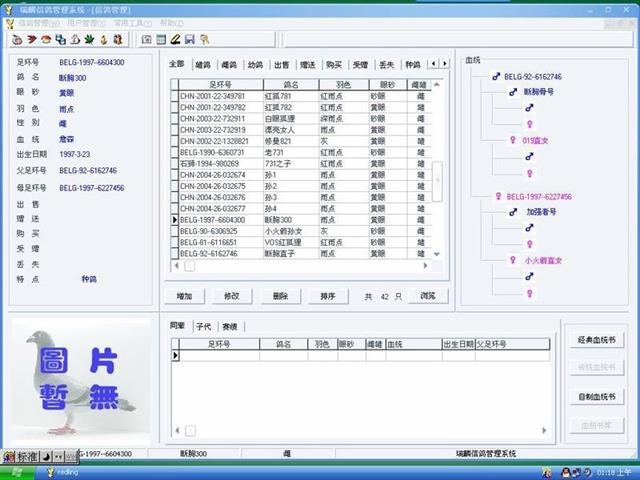Click the overlapping blue windows toolbar icon
Screen dimensions: 640x480
[60, 39]
